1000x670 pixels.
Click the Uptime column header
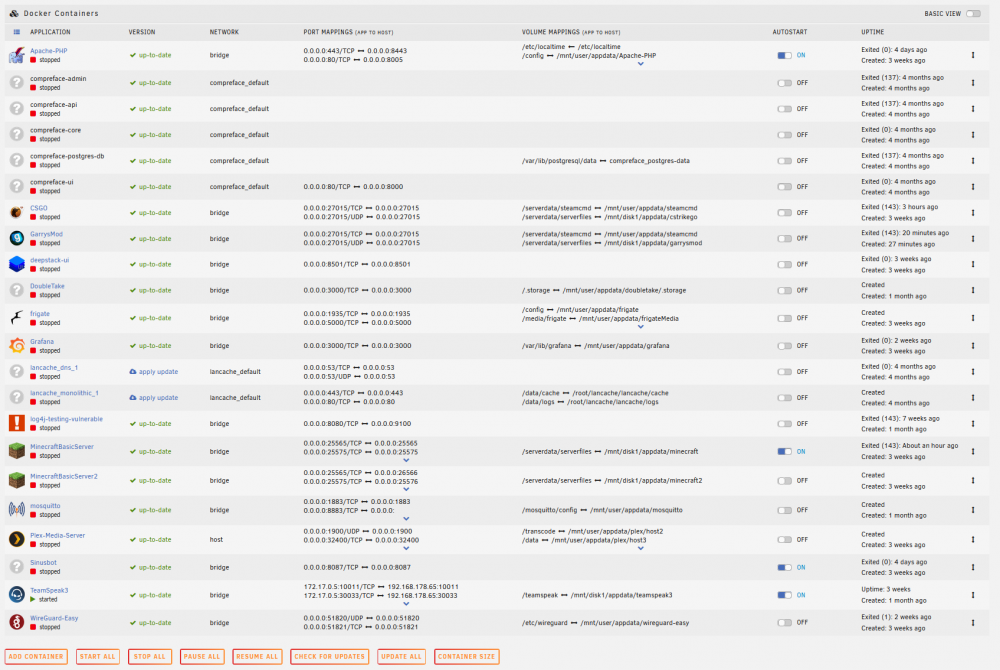point(872,32)
